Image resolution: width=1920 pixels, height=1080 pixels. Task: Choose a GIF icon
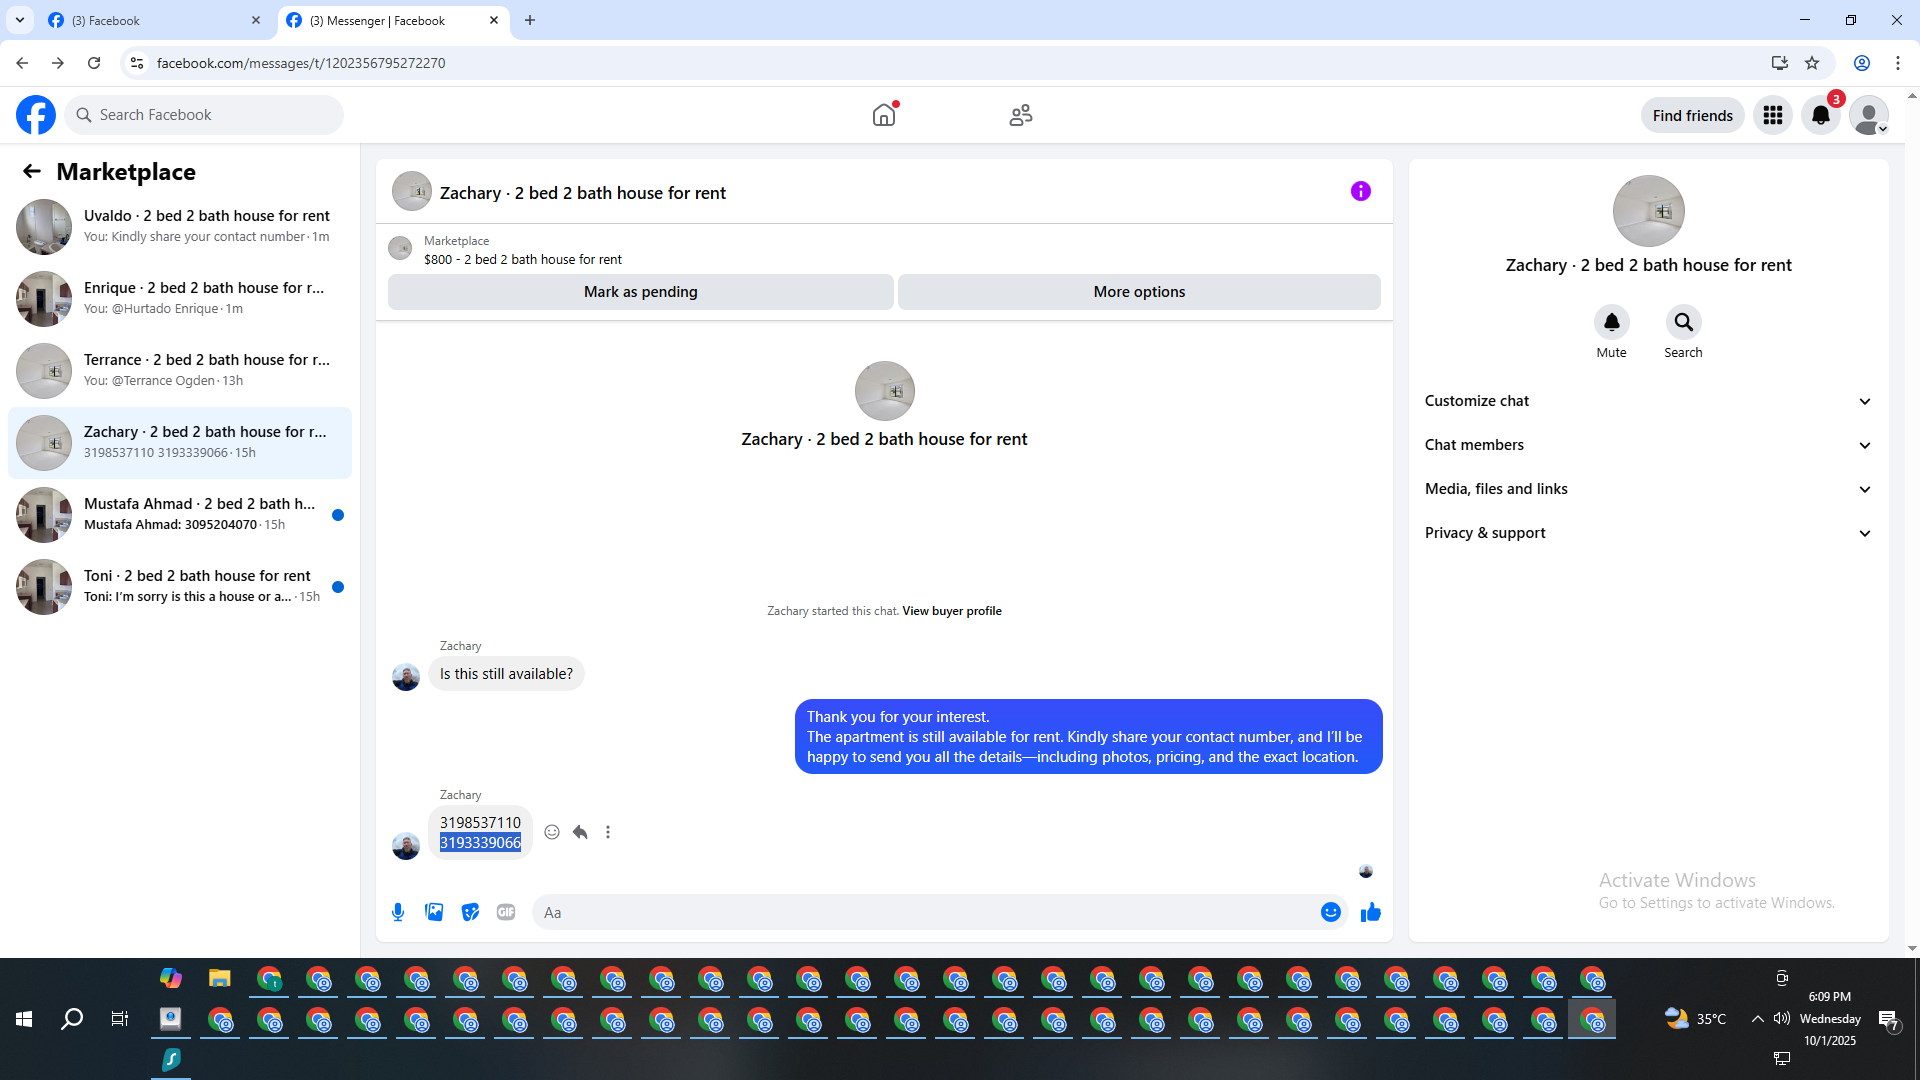[x=506, y=912]
